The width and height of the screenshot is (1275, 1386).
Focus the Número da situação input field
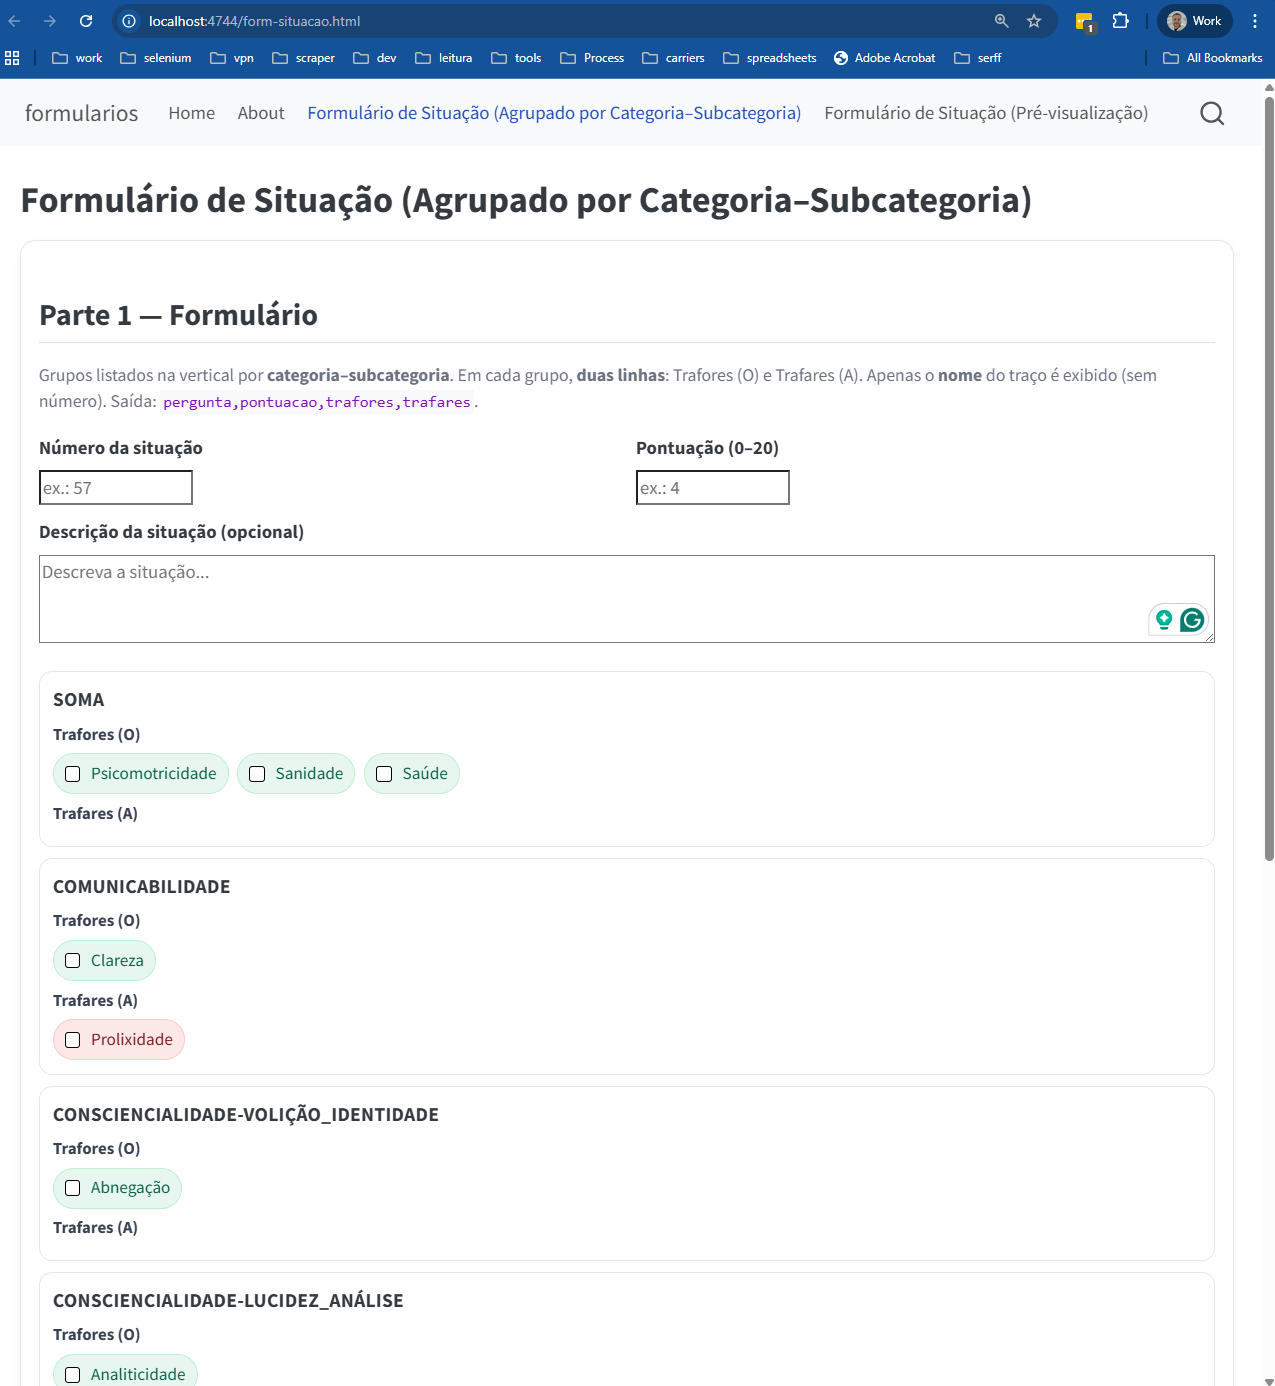pos(116,488)
